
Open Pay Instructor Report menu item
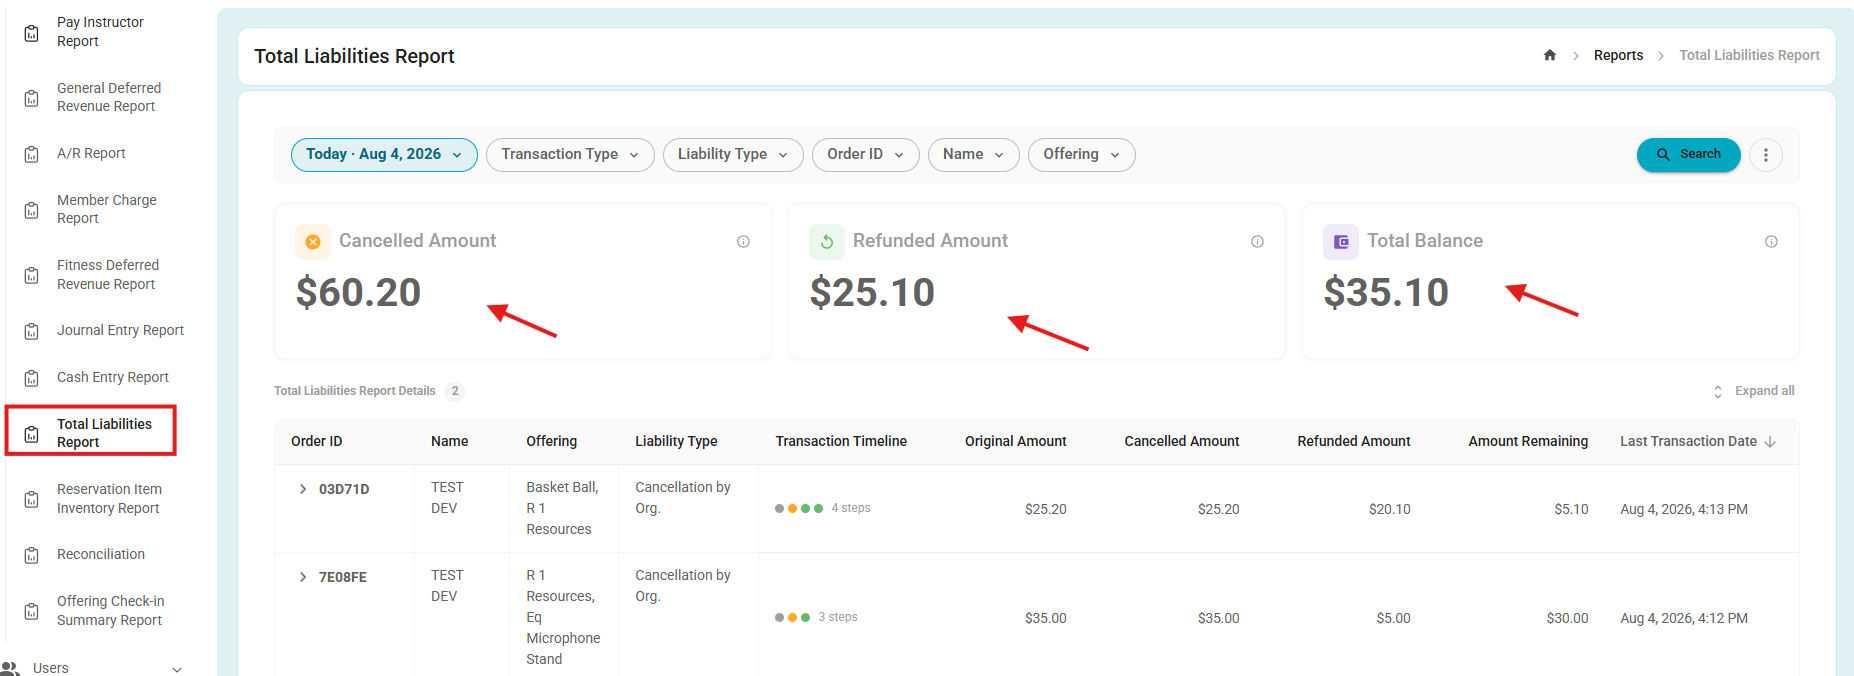coord(100,32)
